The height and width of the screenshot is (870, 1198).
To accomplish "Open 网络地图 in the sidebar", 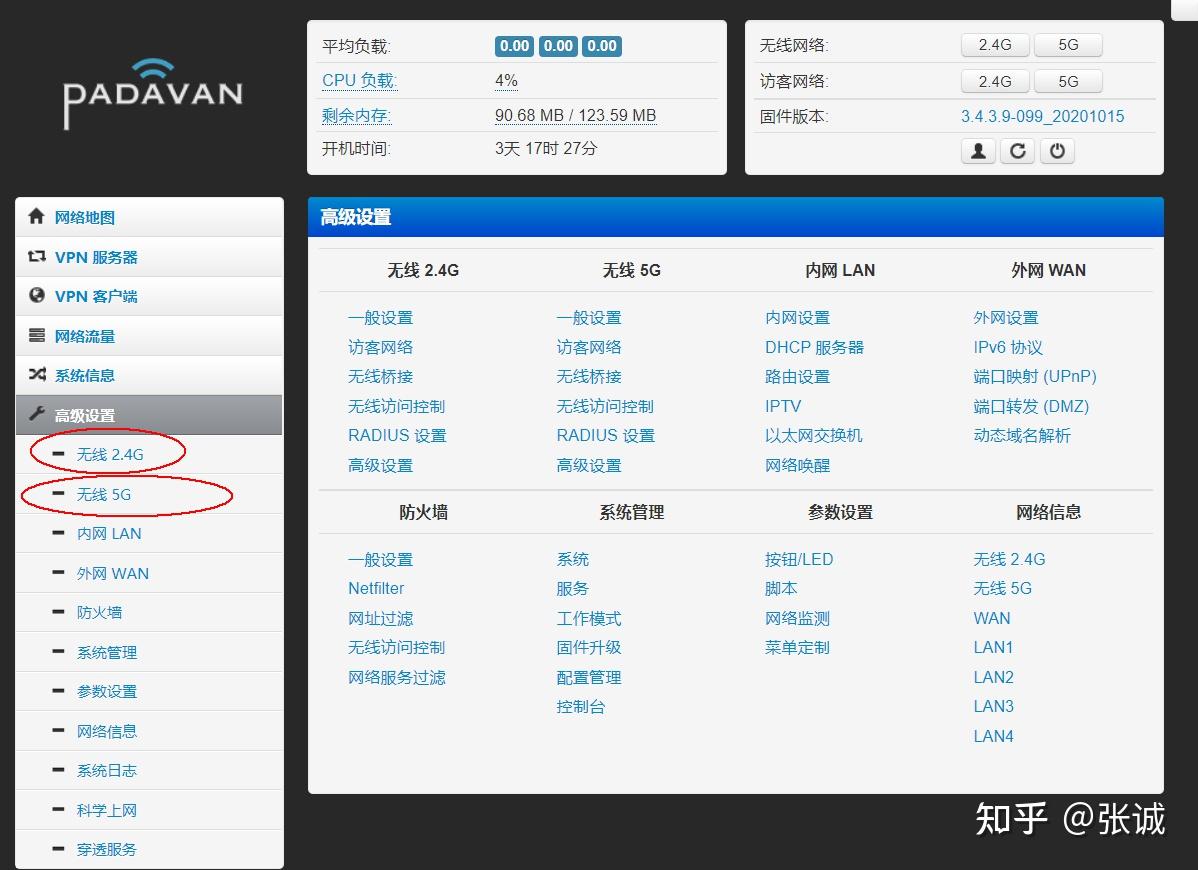I will point(149,217).
